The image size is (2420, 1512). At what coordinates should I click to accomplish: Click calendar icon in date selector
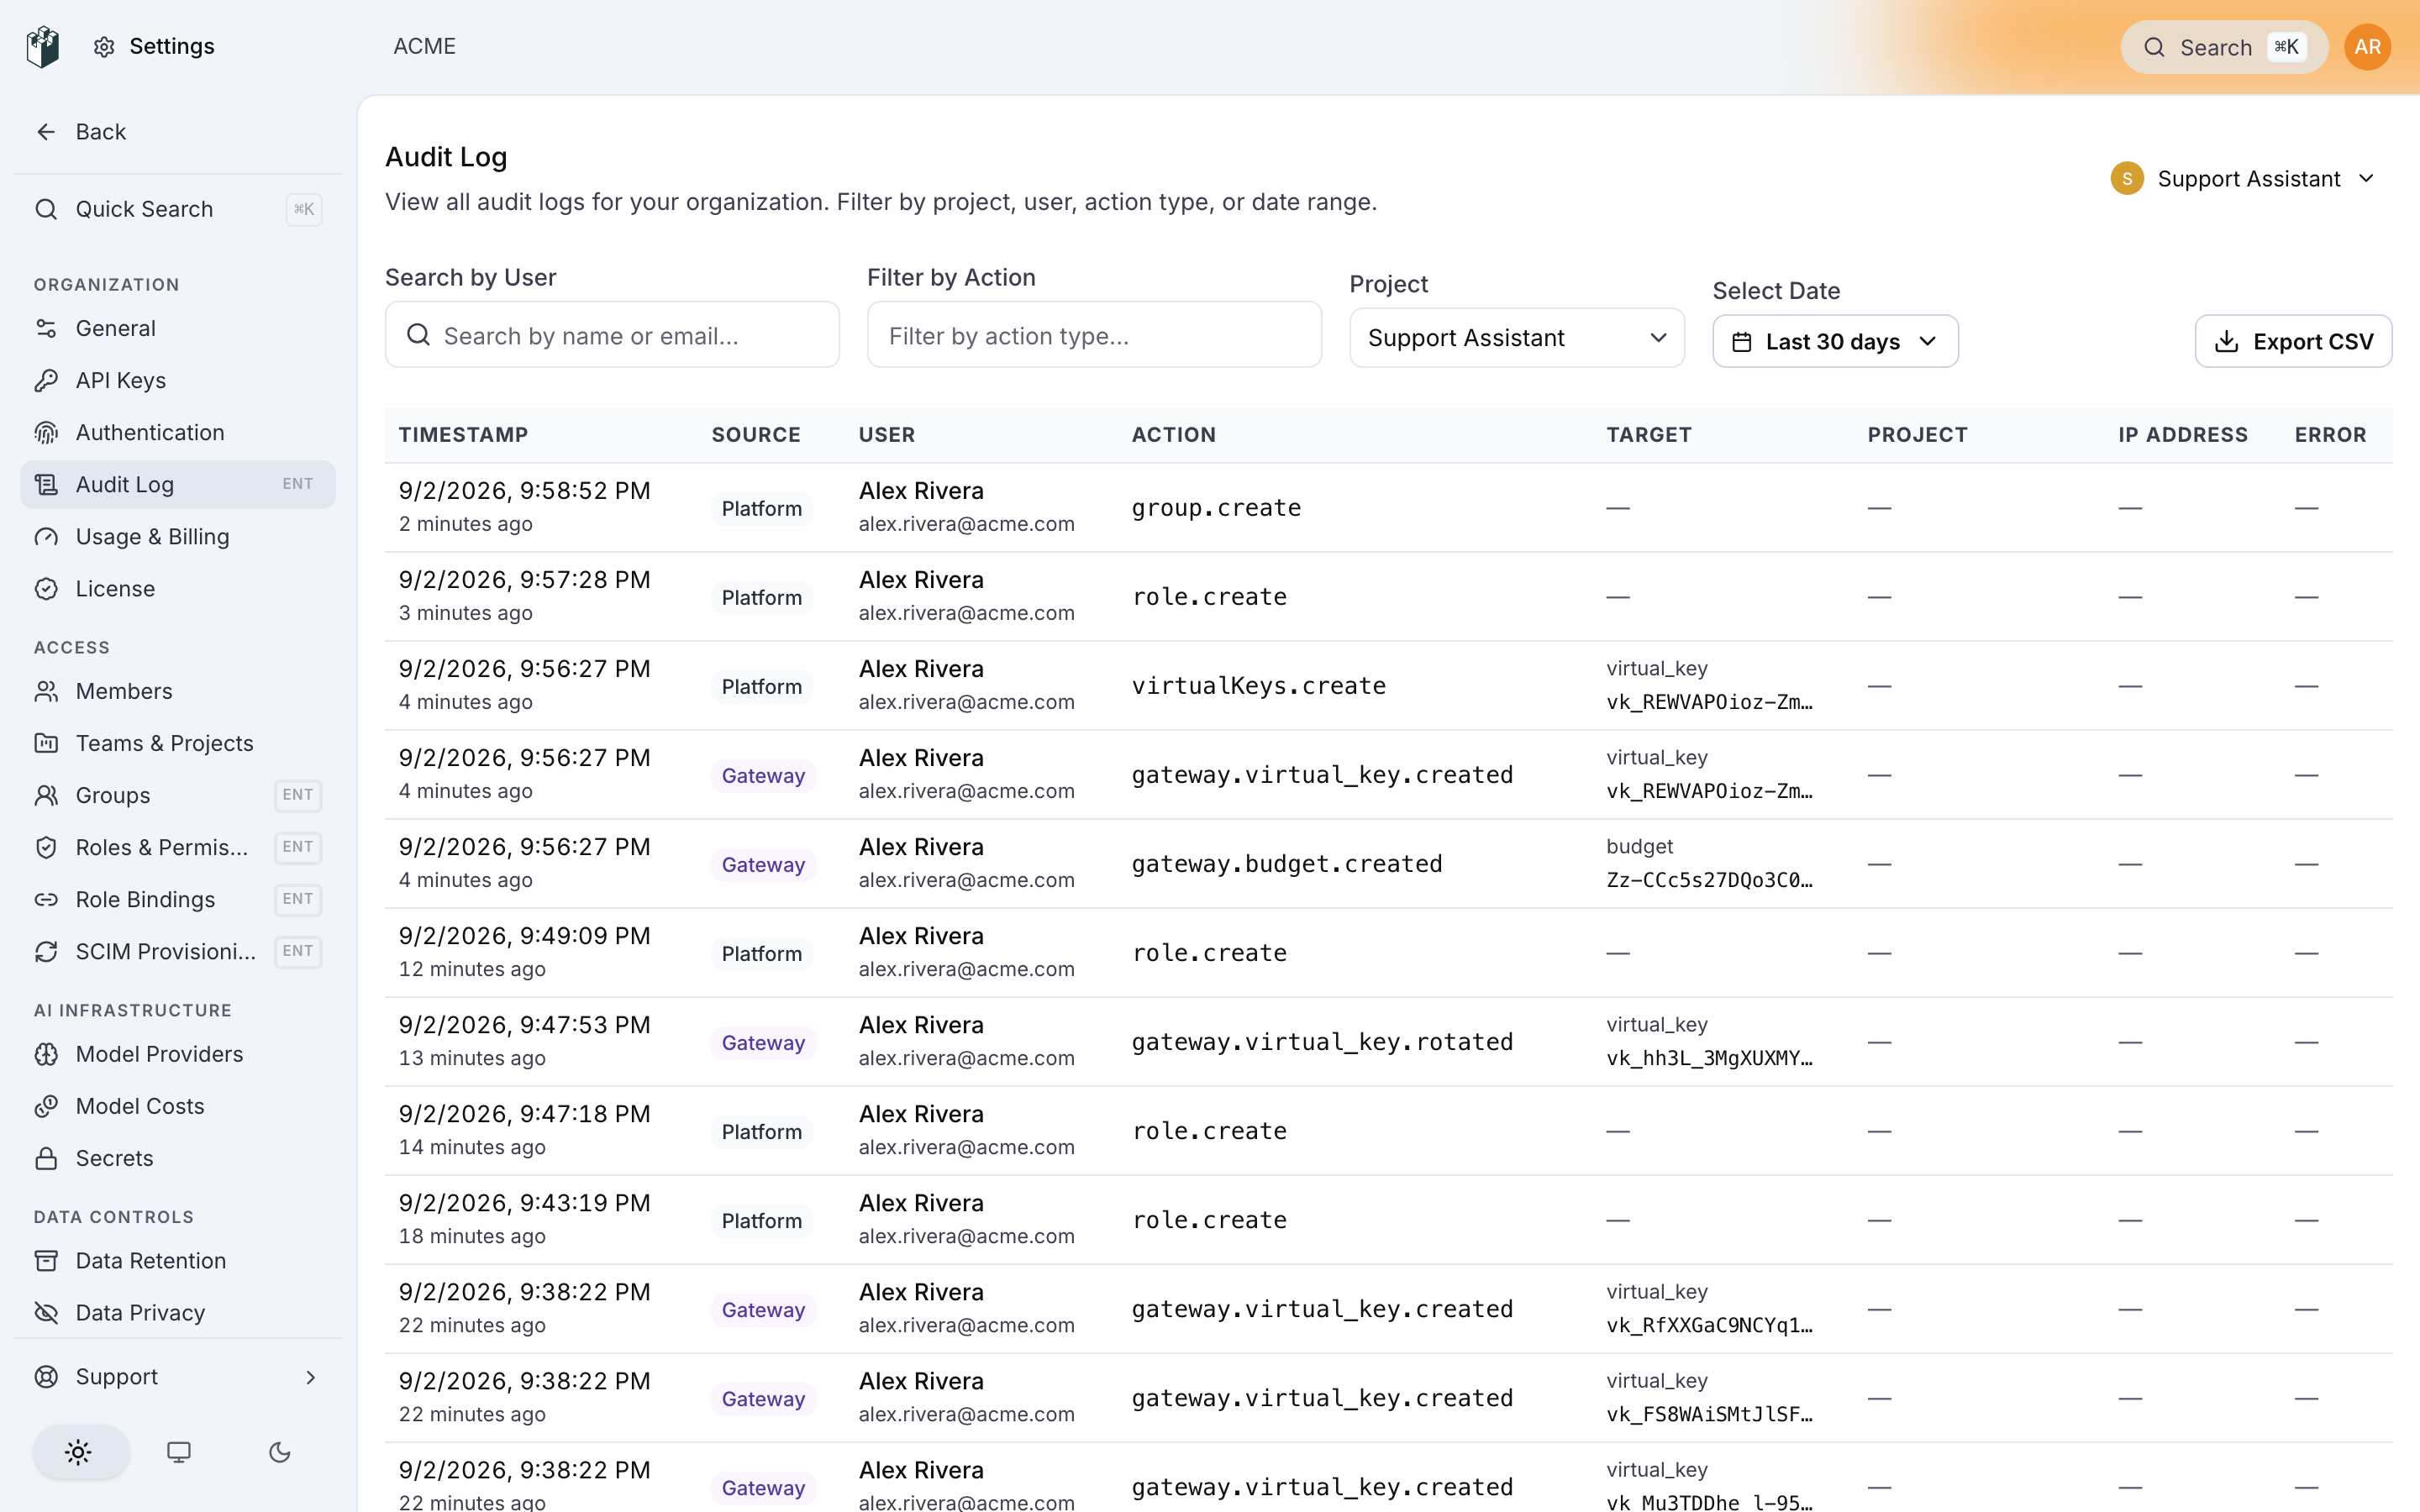[x=1742, y=342]
